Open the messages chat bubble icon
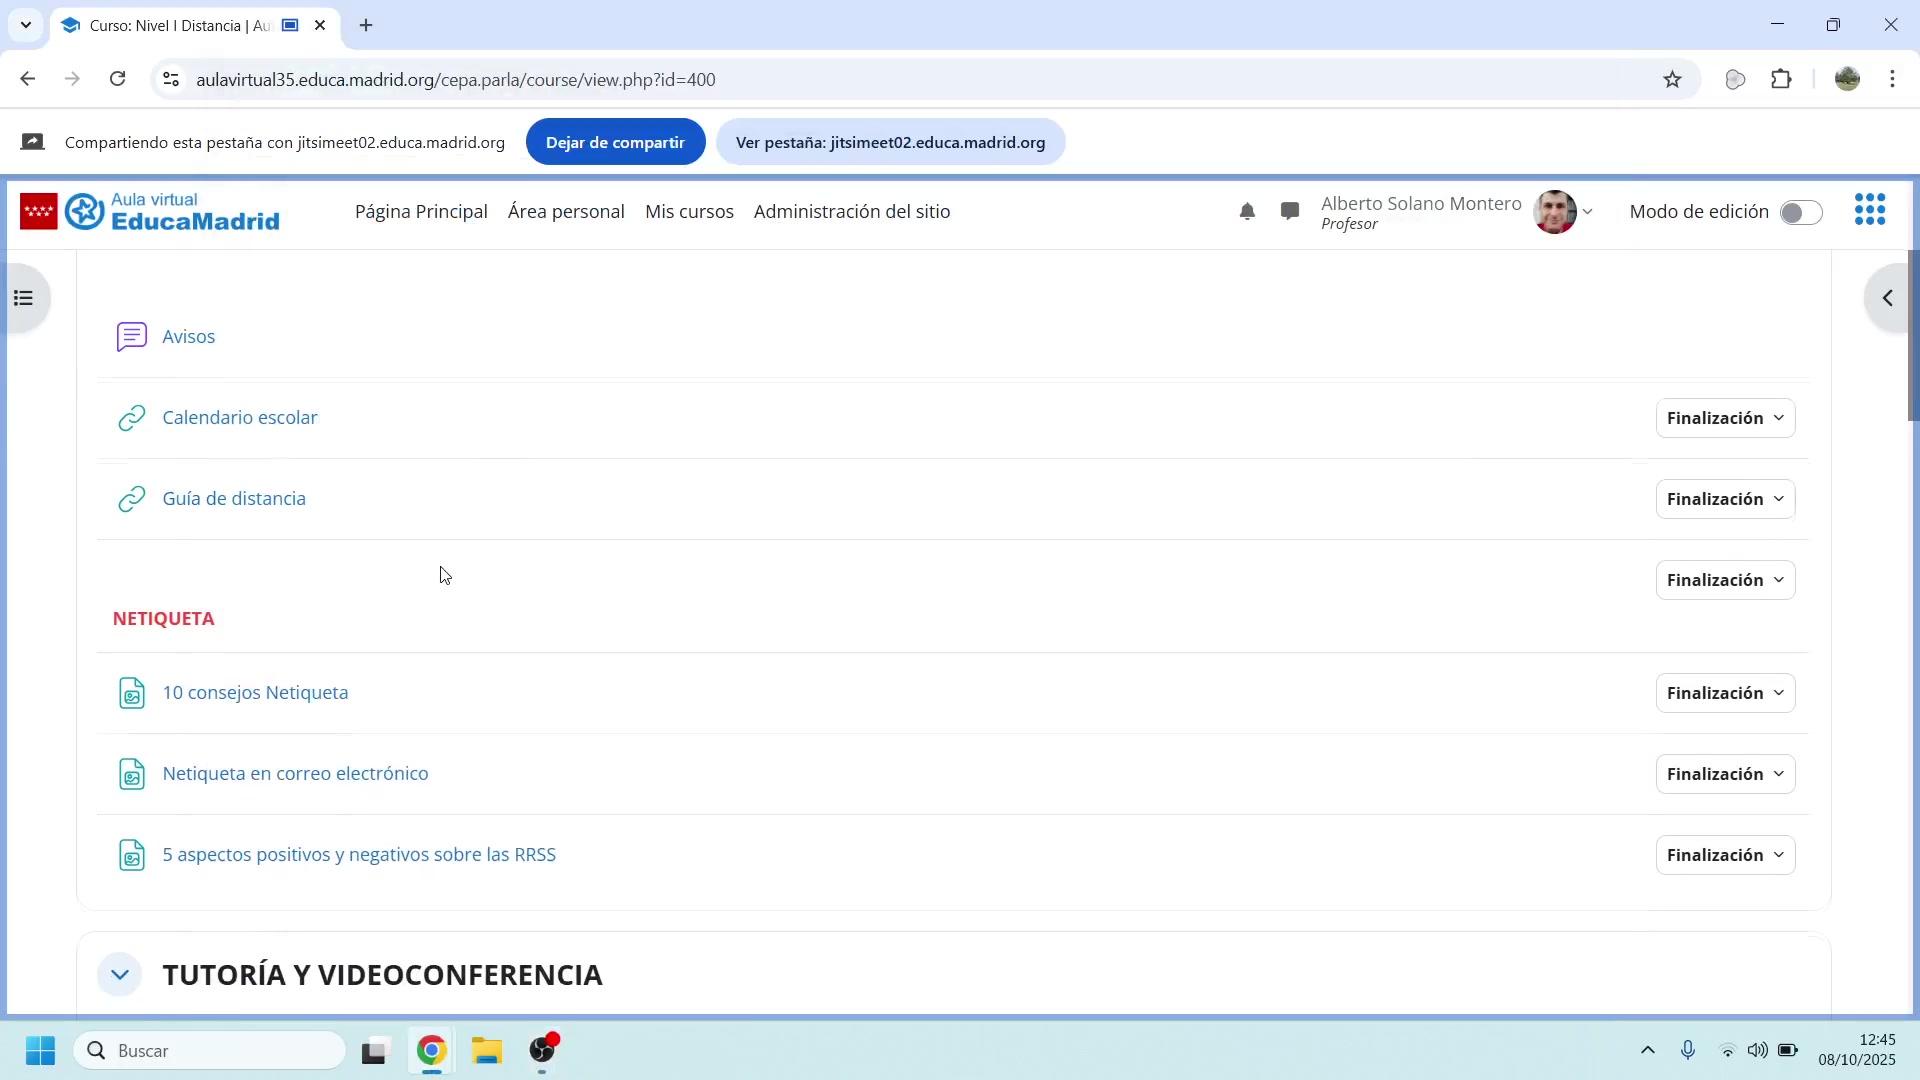 pos(1290,212)
